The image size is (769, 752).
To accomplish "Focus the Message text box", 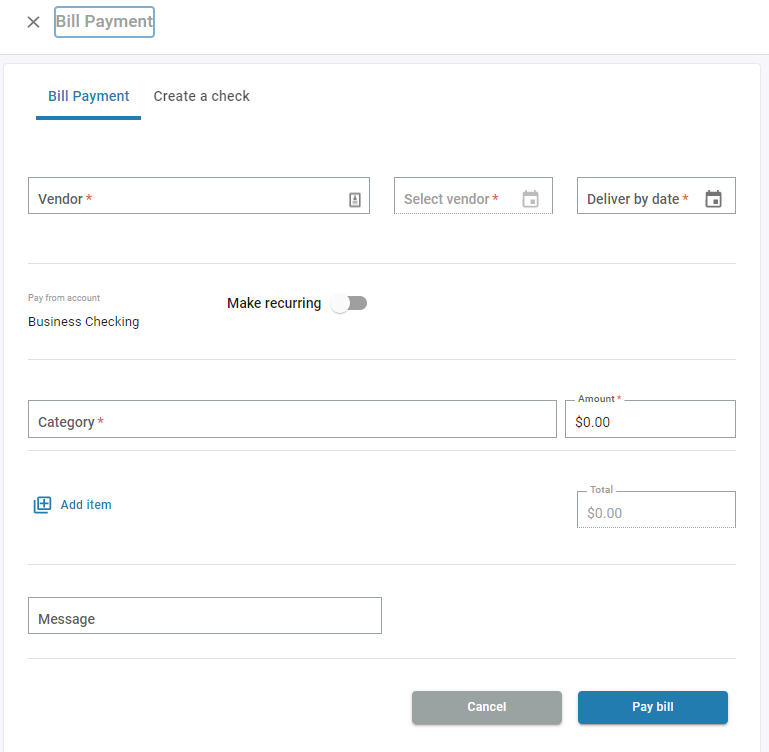I will point(204,617).
